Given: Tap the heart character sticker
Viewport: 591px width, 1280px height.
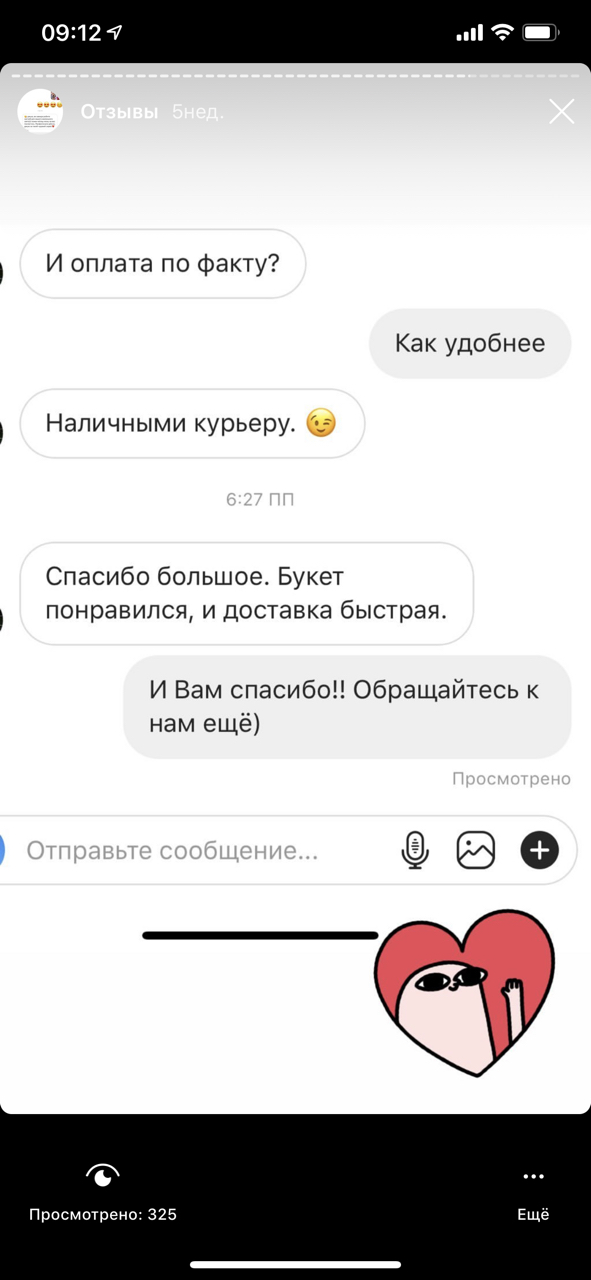Looking at the screenshot, I should click(463, 992).
